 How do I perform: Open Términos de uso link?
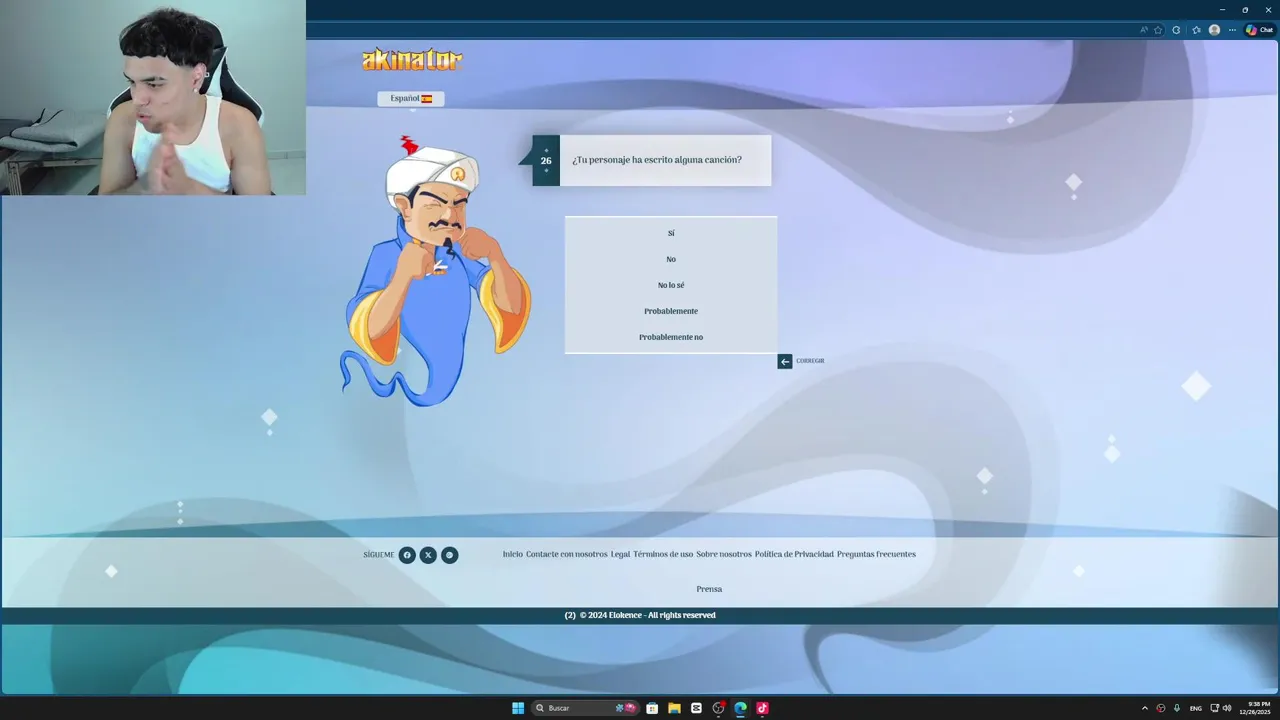663,554
